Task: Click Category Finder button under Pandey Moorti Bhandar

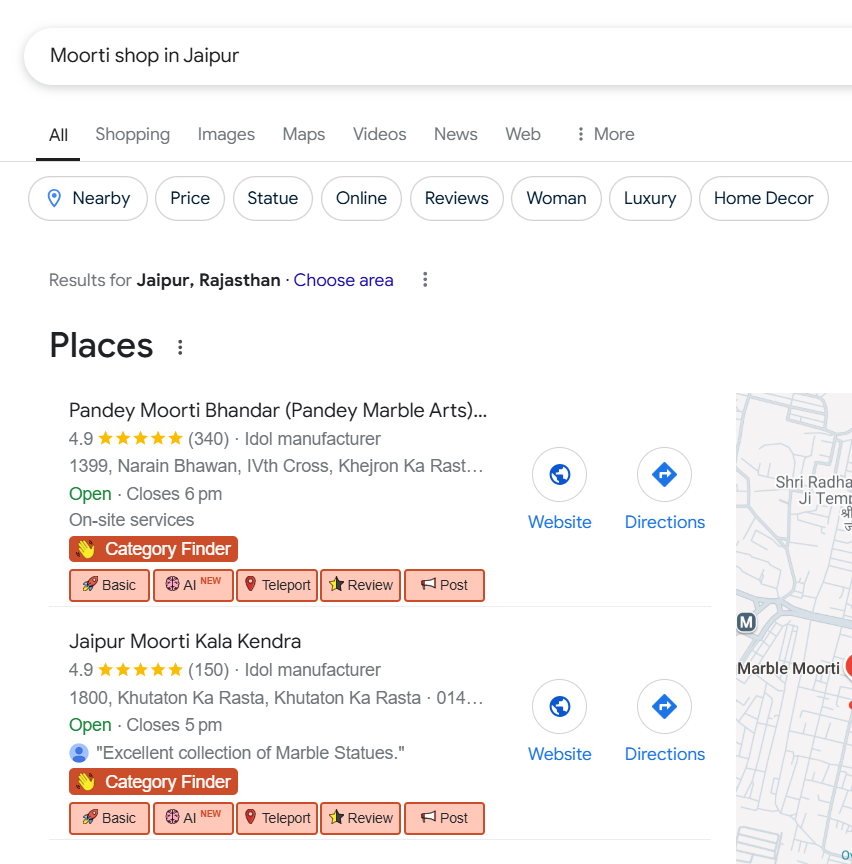Action: click(x=153, y=549)
